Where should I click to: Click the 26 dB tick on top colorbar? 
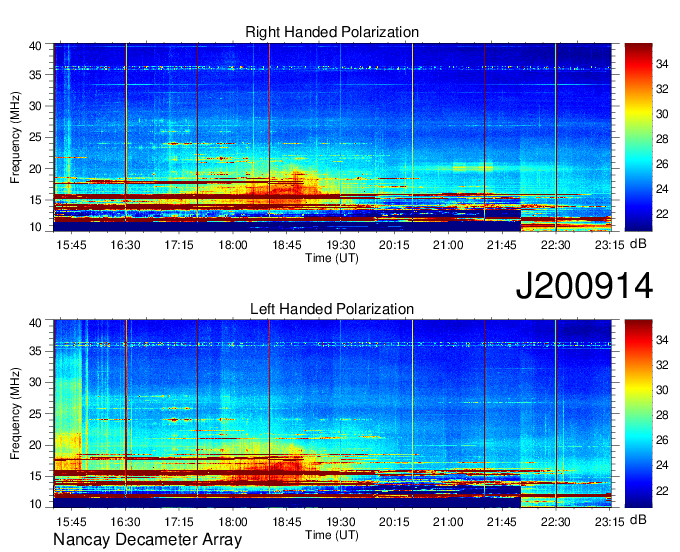coord(662,164)
